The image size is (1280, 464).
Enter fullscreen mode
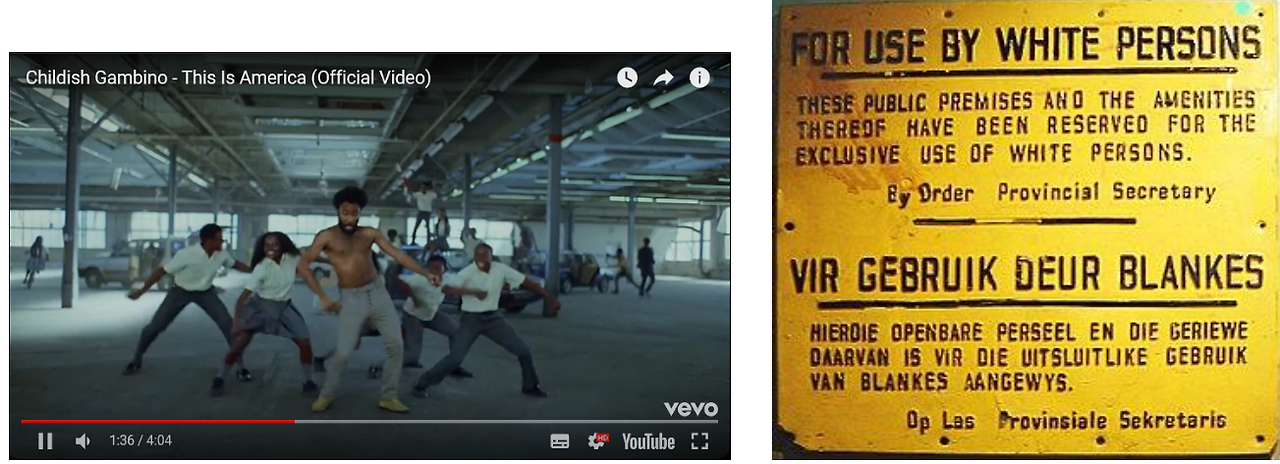pyautogui.click(x=700, y=441)
